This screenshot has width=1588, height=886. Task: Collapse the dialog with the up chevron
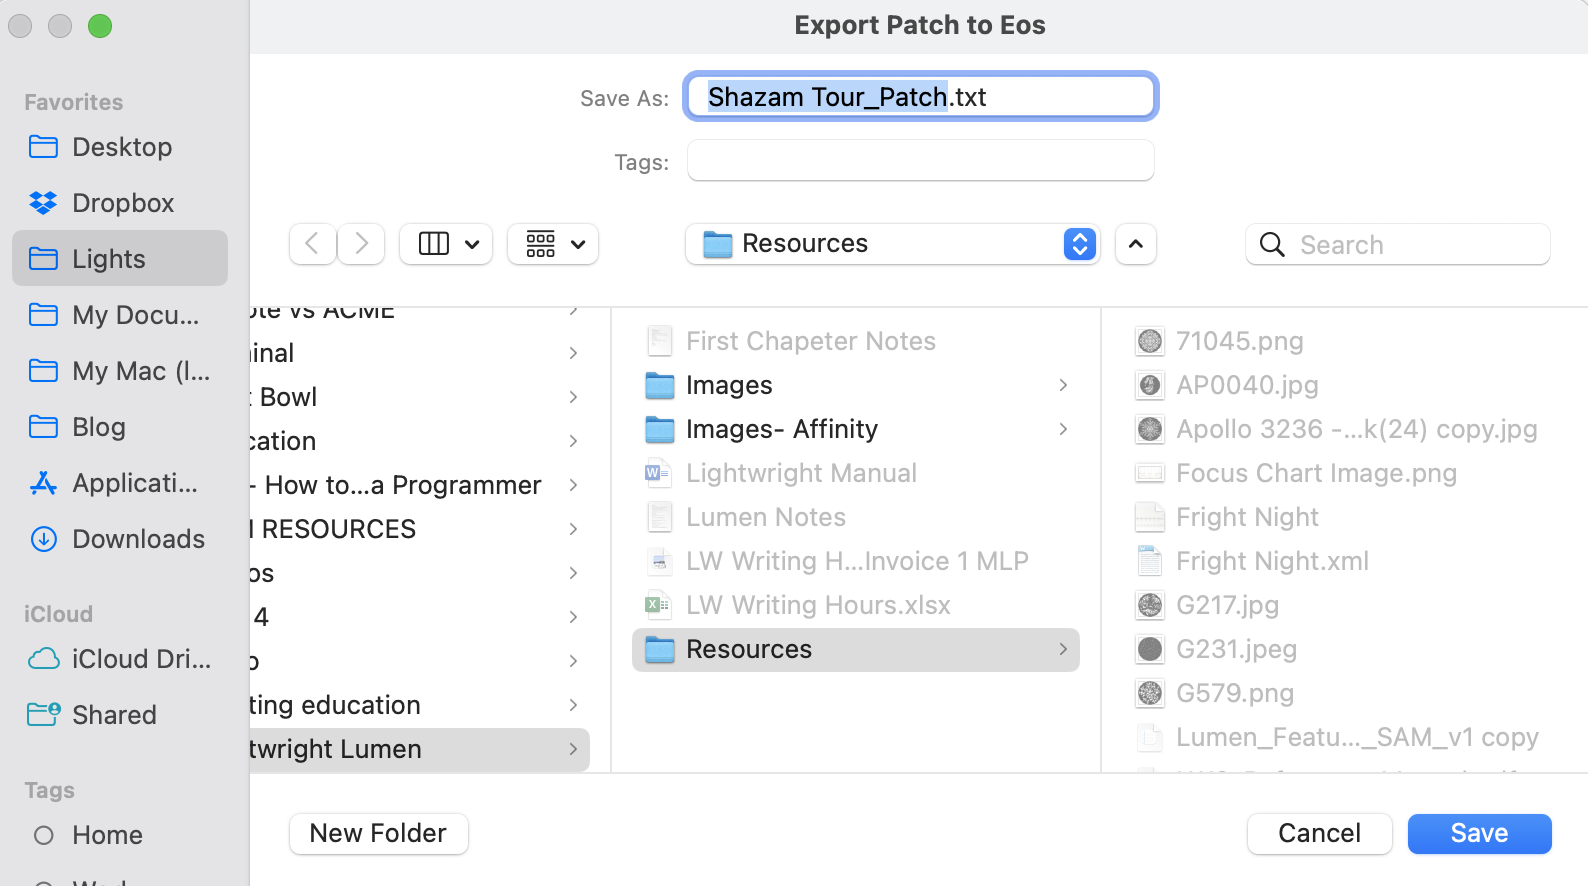pos(1135,244)
